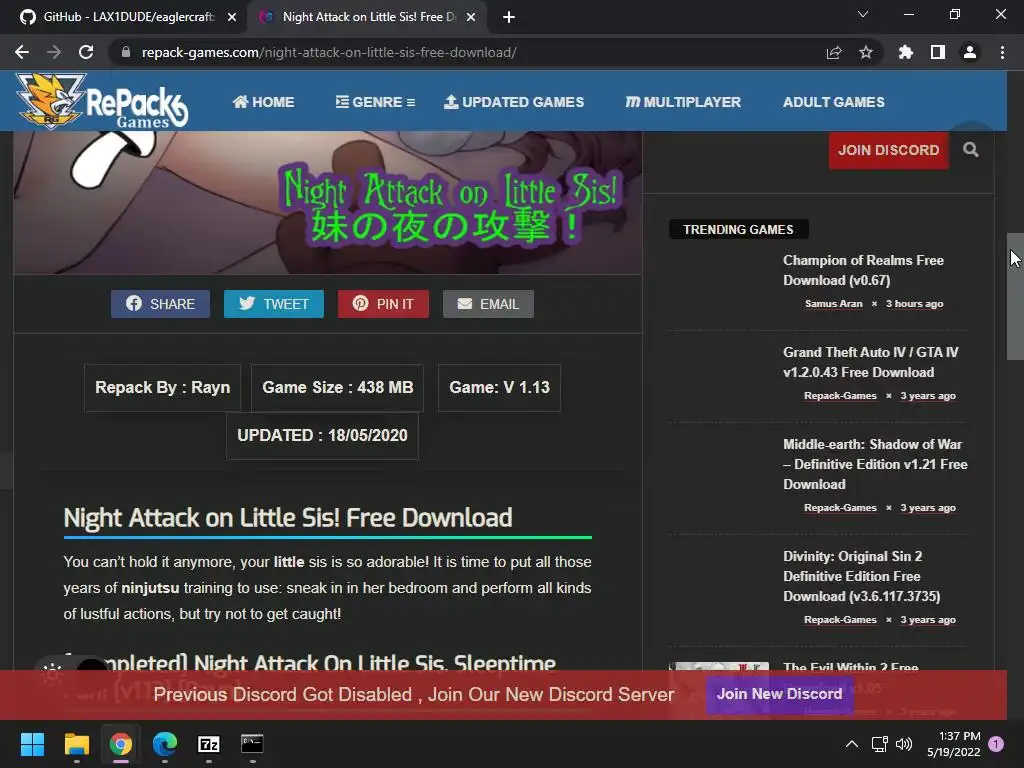Image resolution: width=1024 pixels, height=768 pixels.
Task: Click the volume speaker tray icon
Action: tap(904, 744)
